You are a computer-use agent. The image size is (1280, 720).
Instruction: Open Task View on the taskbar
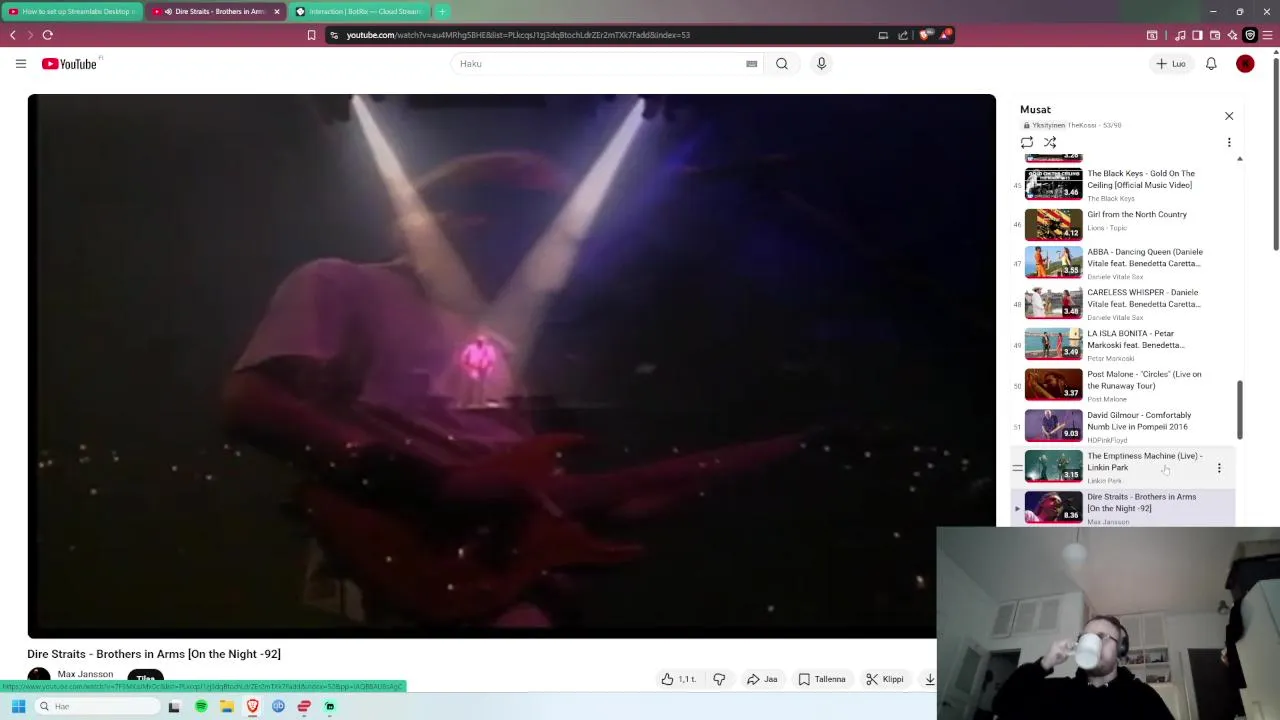(174, 706)
